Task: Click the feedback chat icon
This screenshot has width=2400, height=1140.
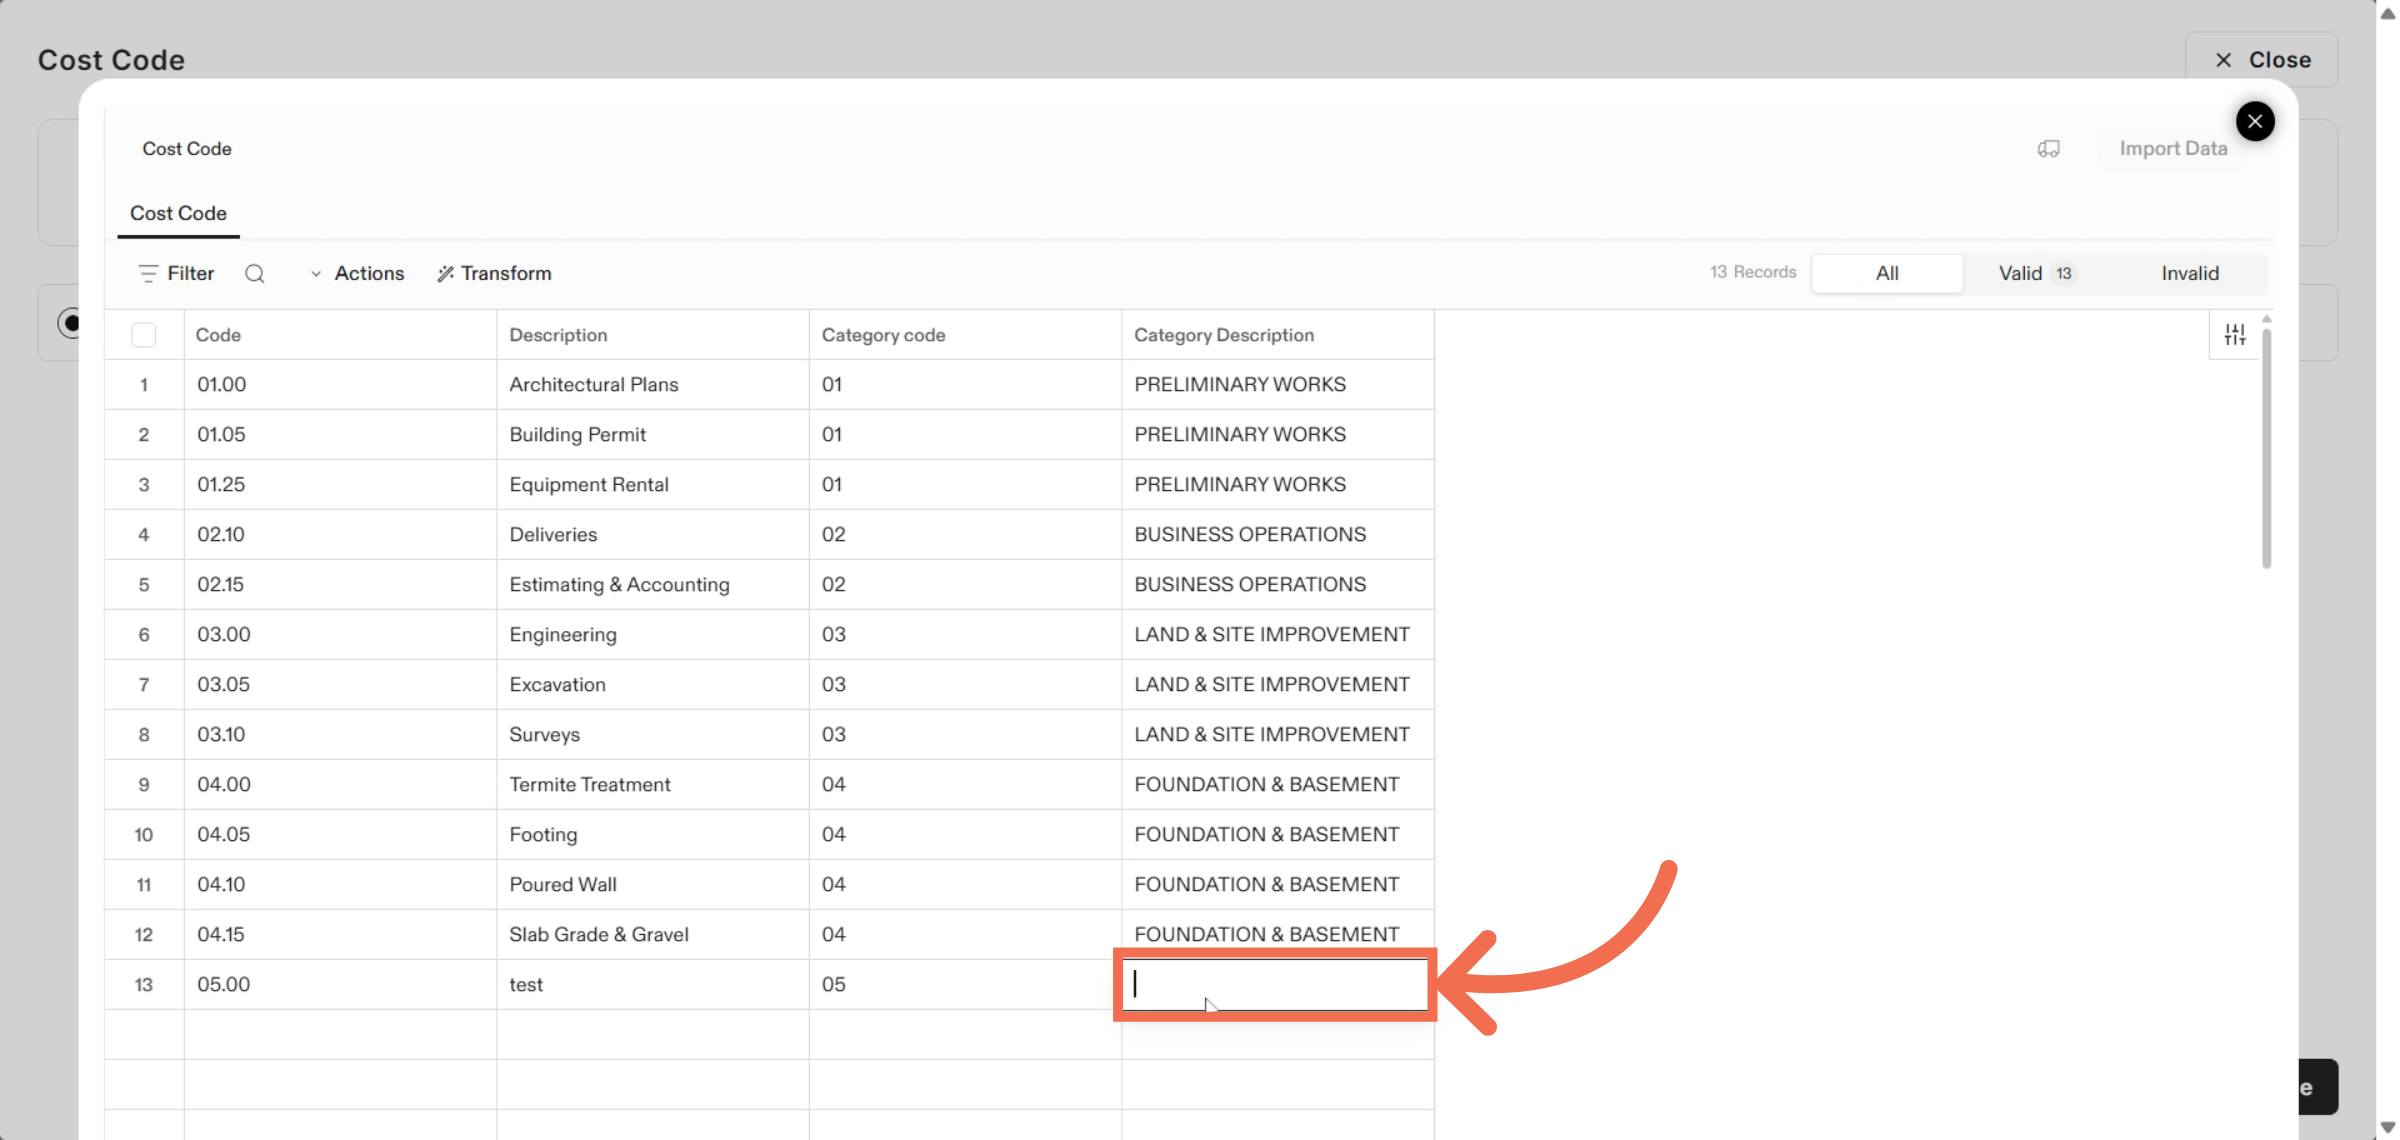Action: click(2048, 149)
